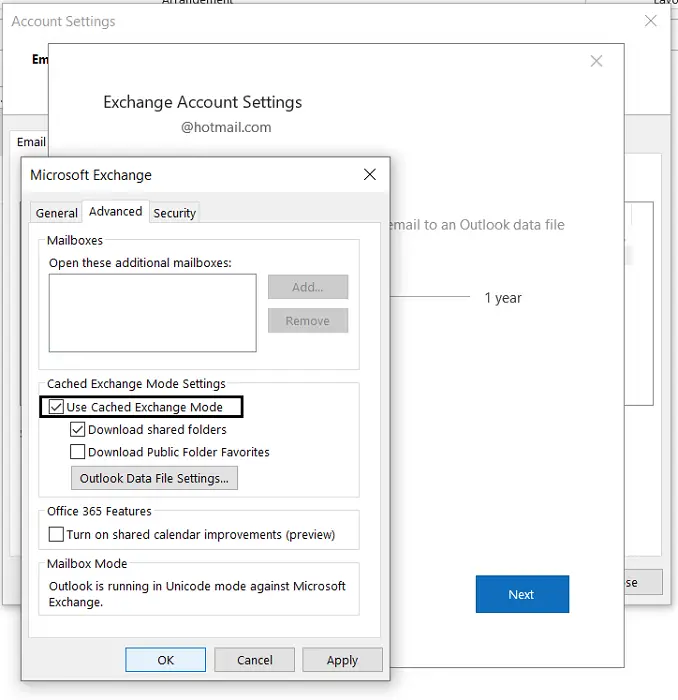Screen dimensions: 678x700
Task: Close the Account Settings window
Action: click(650, 21)
